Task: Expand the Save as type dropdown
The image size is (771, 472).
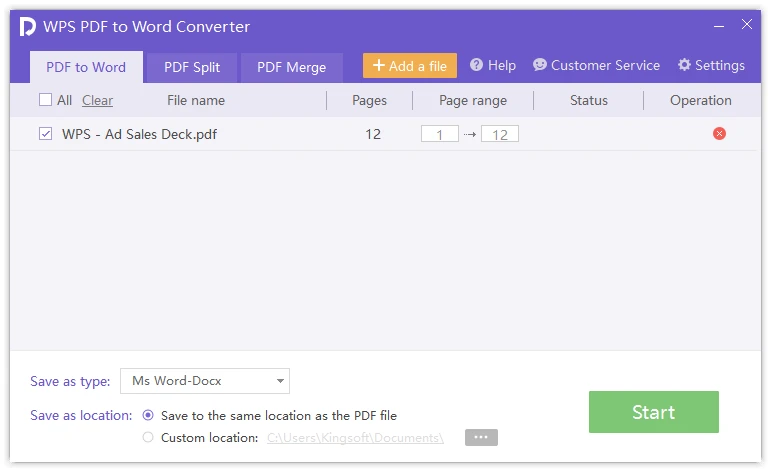Action: coord(205,381)
